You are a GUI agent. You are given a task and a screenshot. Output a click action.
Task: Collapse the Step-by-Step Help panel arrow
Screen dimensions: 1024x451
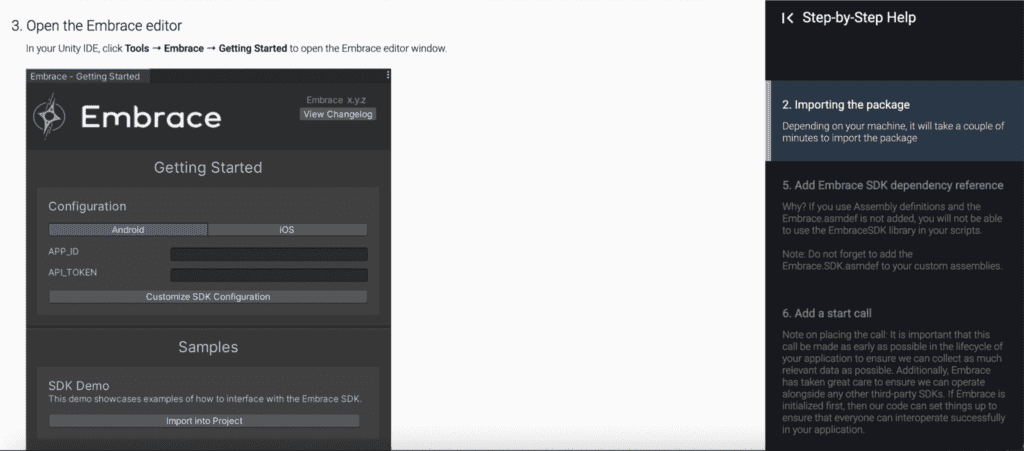click(788, 18)
